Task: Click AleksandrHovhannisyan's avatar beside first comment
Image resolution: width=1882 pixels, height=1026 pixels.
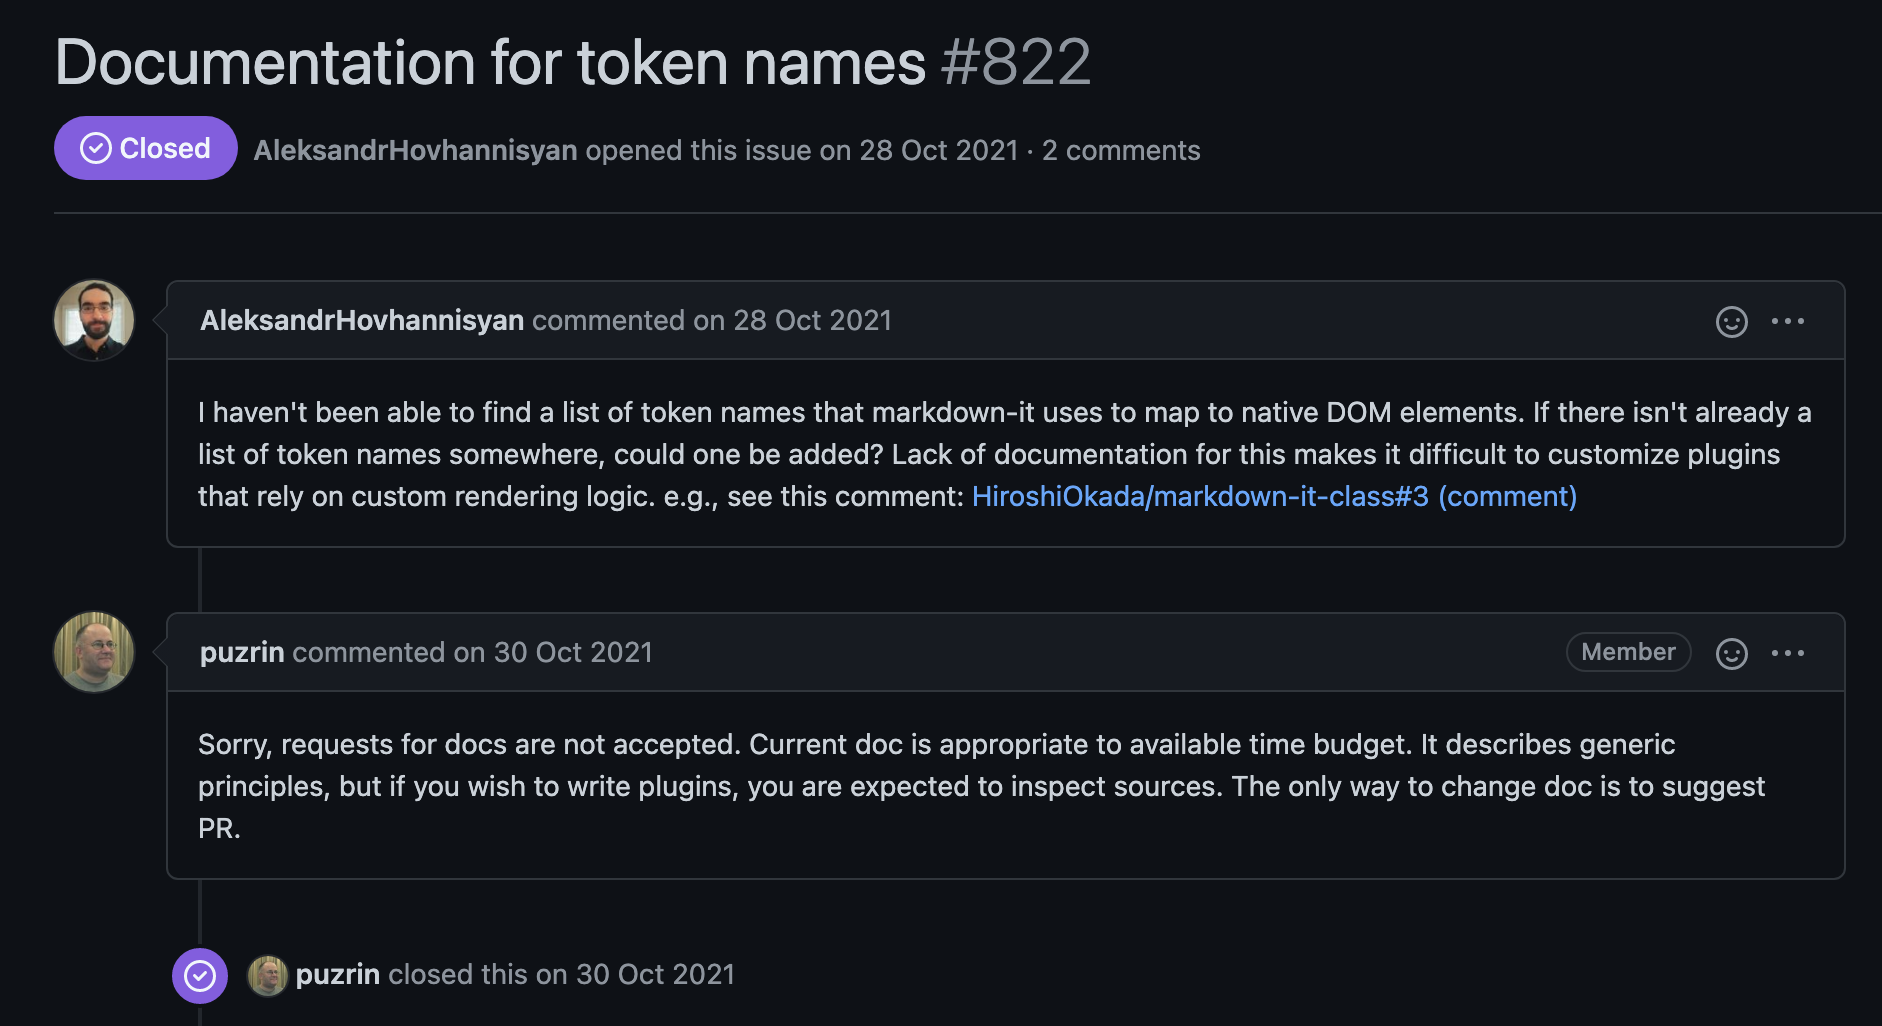Action: (94, 320)
